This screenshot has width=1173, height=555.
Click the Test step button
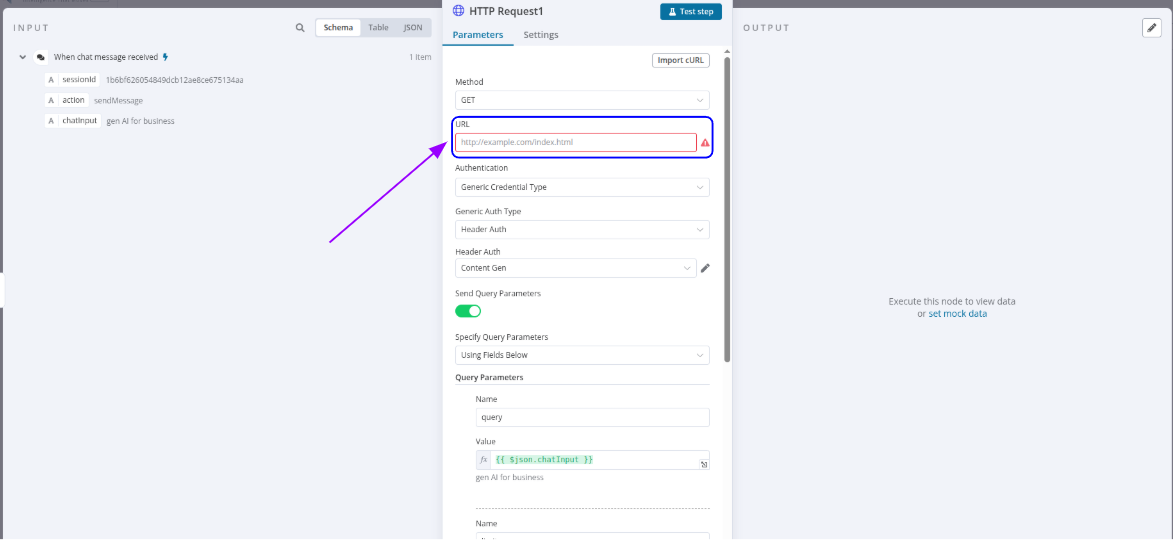click(691, 11)
